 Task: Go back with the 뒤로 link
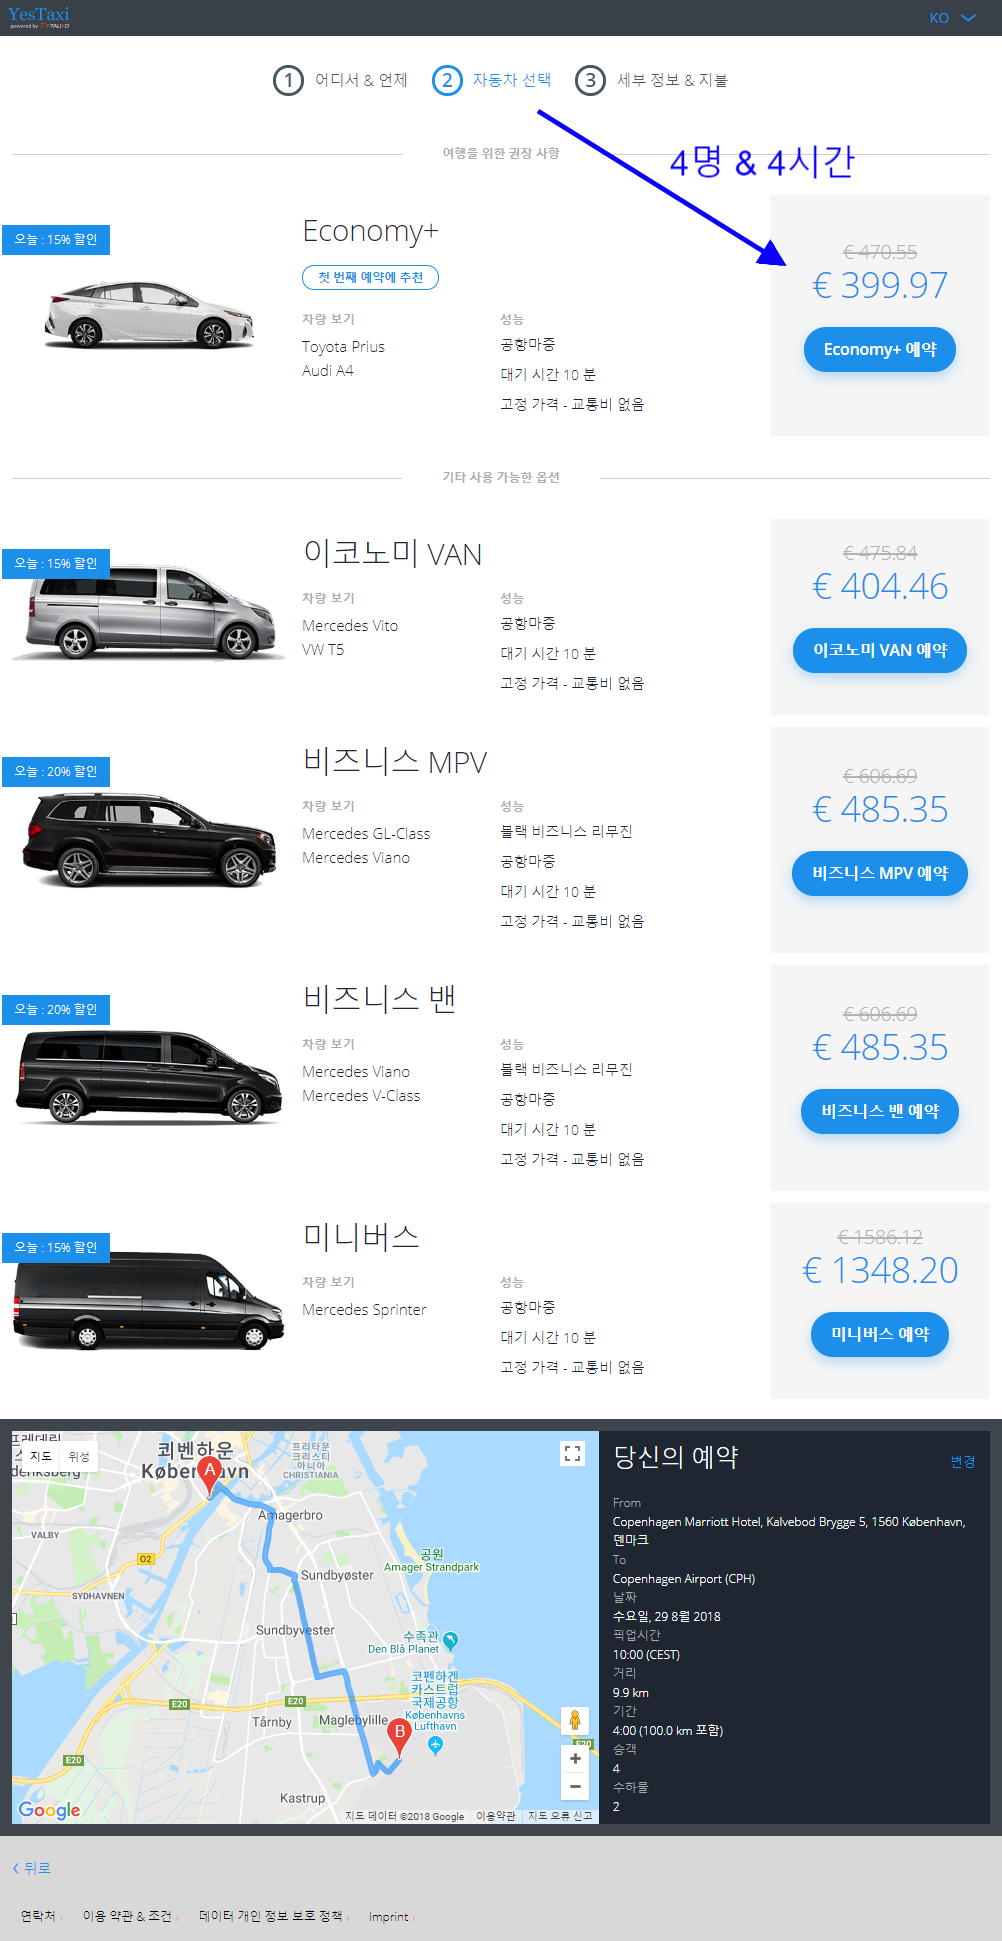pyautogui.click(x=31, y=1868)
